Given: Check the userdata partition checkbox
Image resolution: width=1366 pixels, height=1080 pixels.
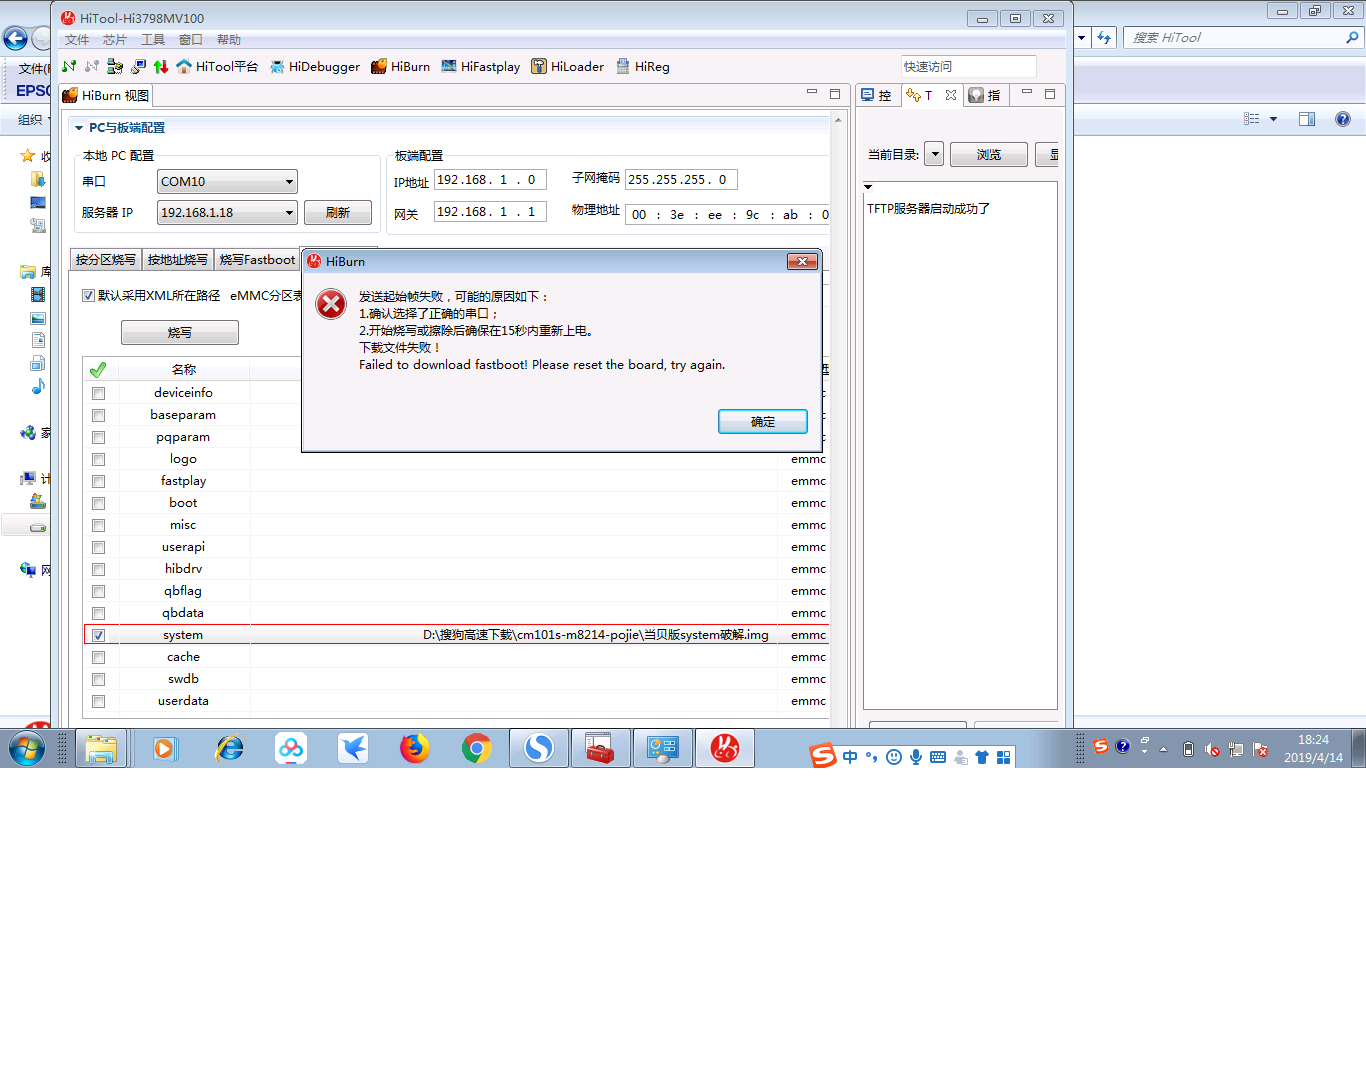Looking at the screenshot, I should point(98,701).
